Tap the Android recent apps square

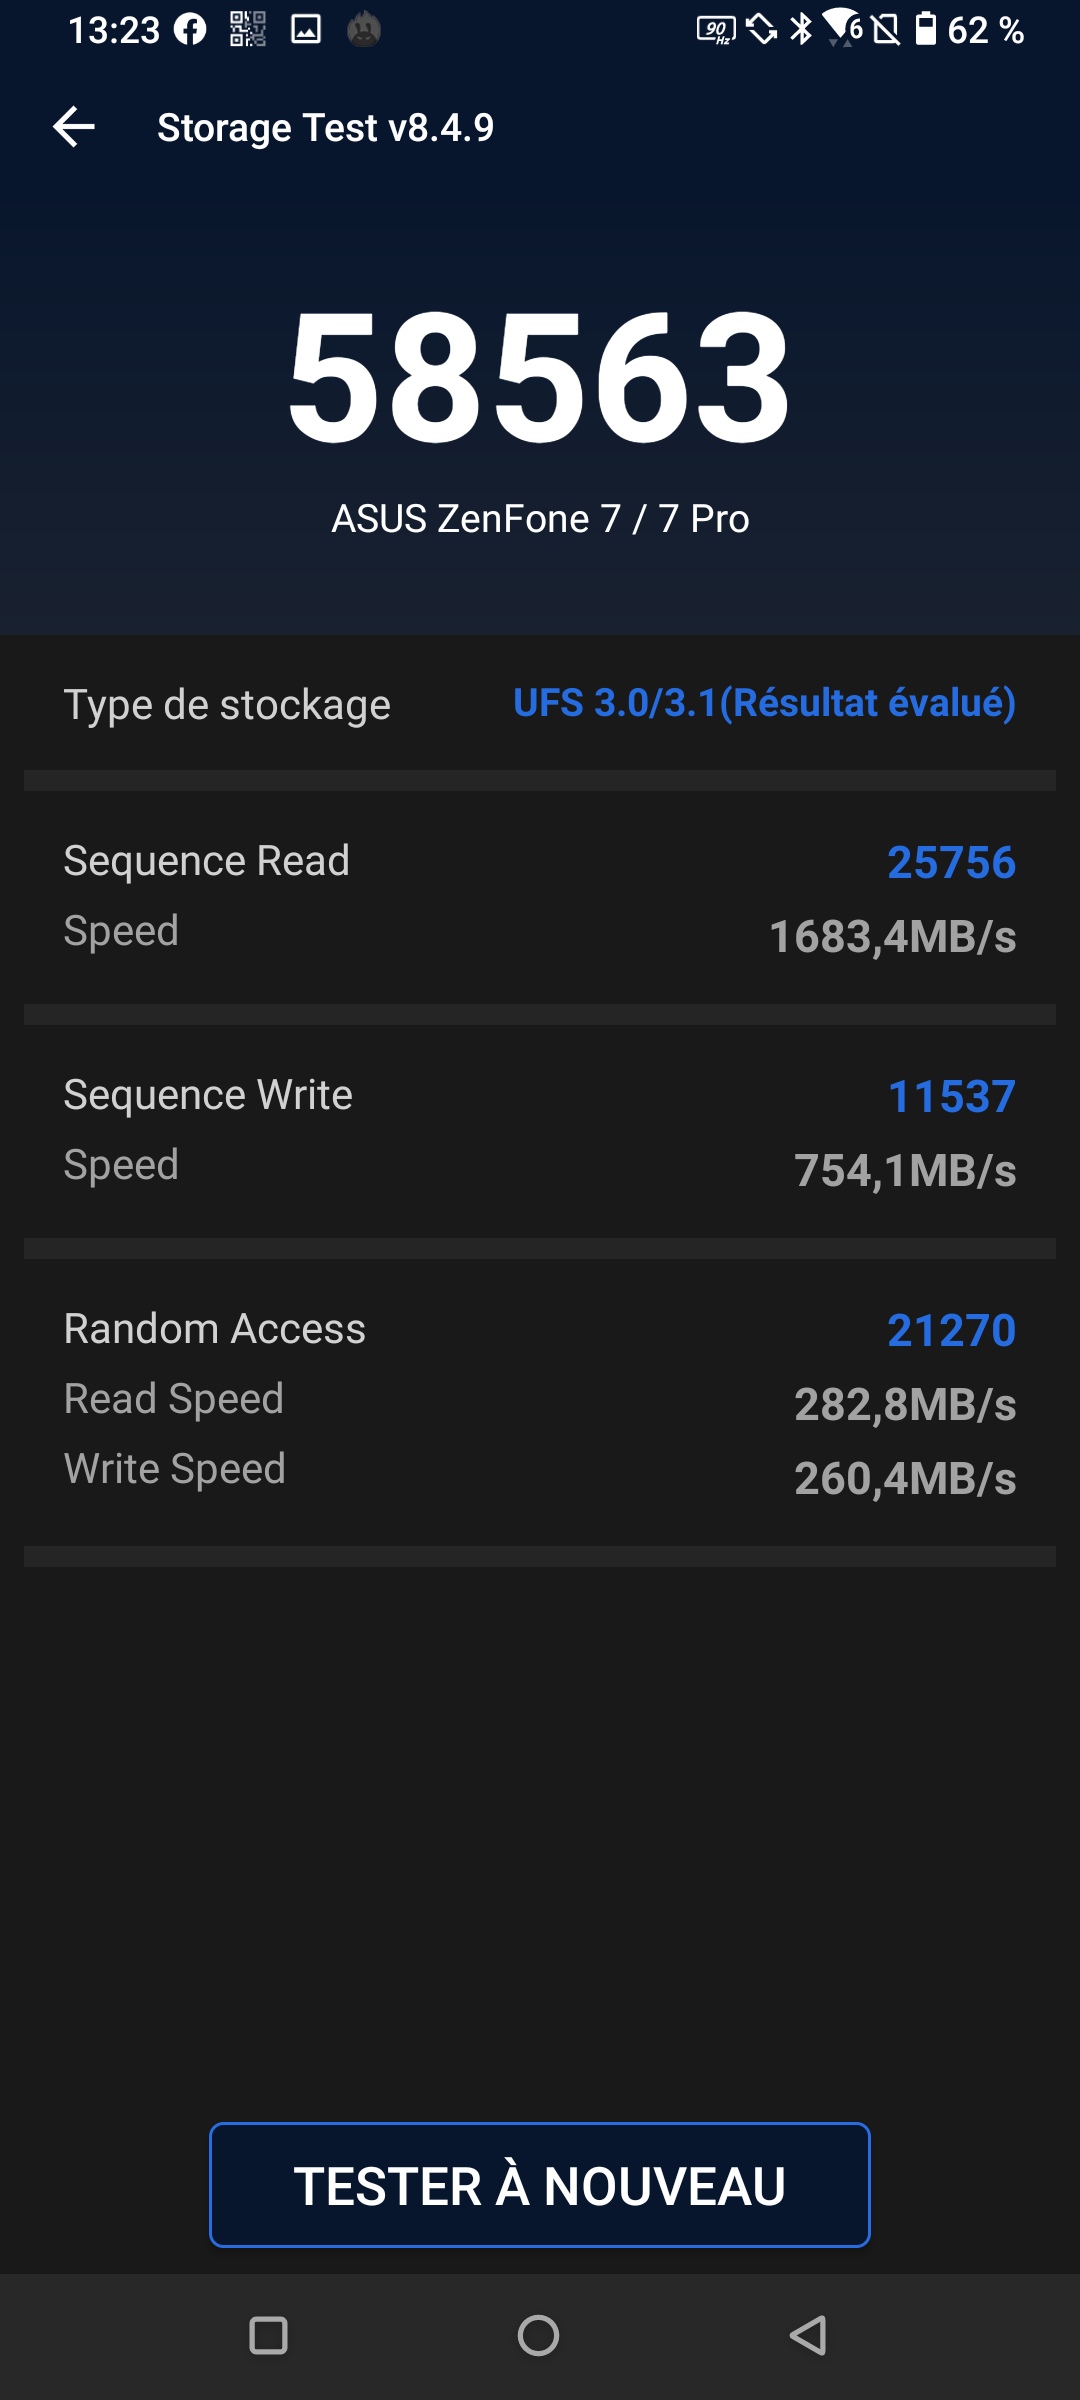click(268, 2336)
